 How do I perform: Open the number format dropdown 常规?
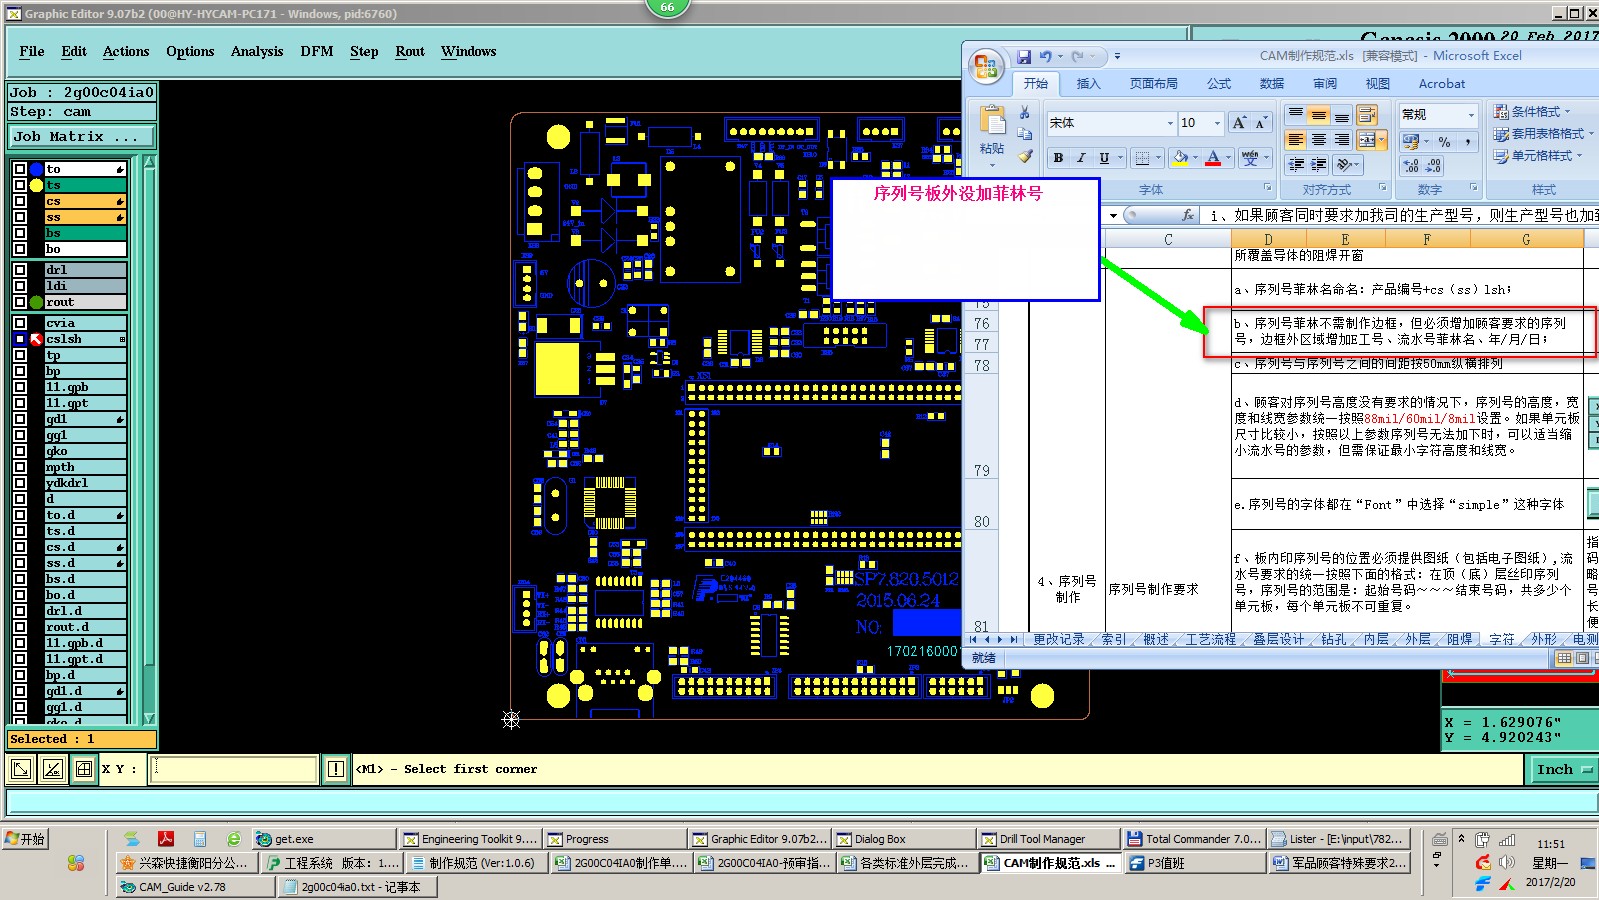point(1470,115)
